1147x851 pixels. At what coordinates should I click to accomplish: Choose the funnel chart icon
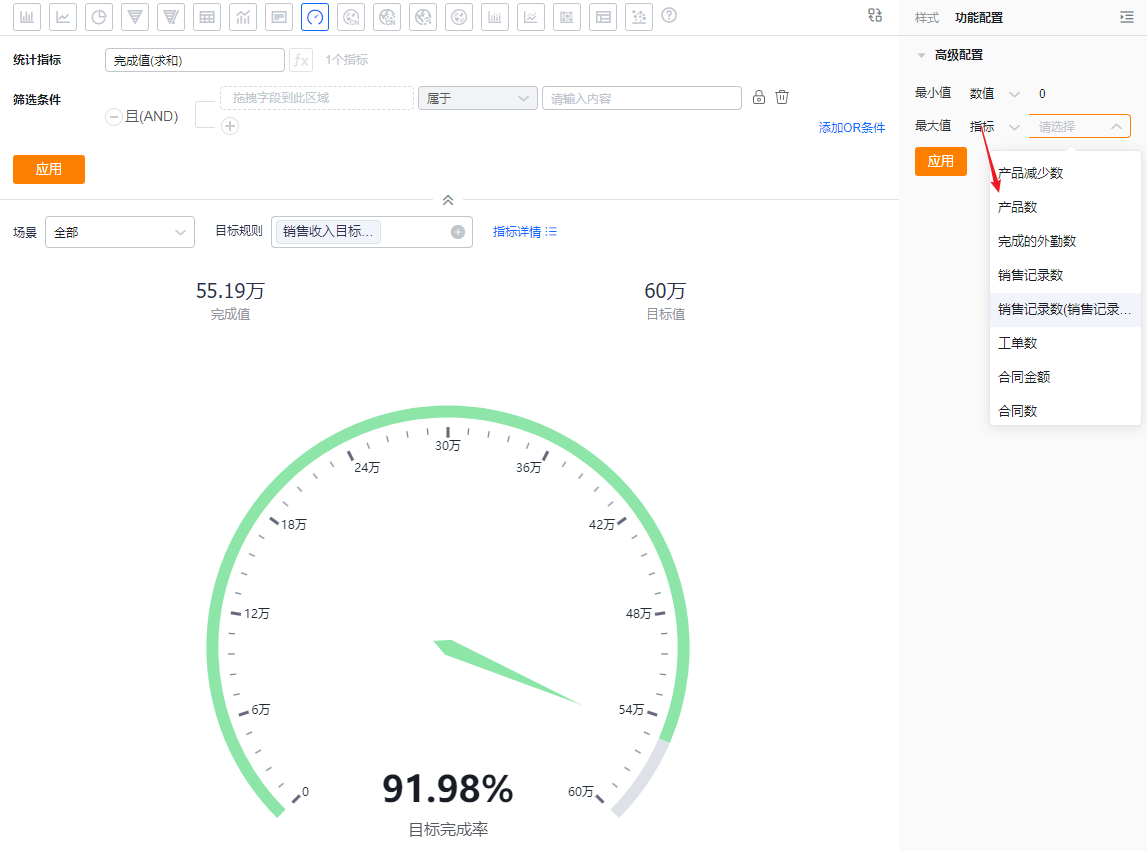tap(135, 17)
